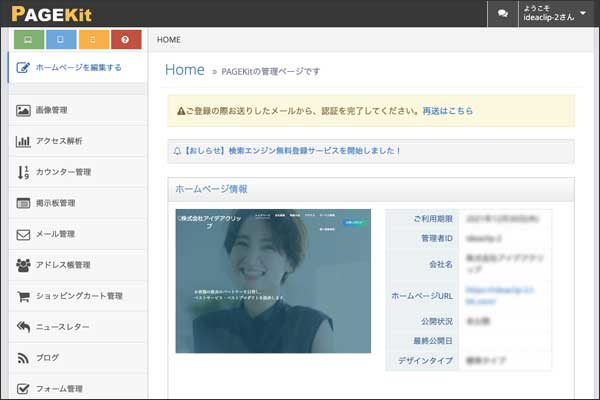Click the 会社名 label
Screen dimensions: 600x400
point(441,264)
